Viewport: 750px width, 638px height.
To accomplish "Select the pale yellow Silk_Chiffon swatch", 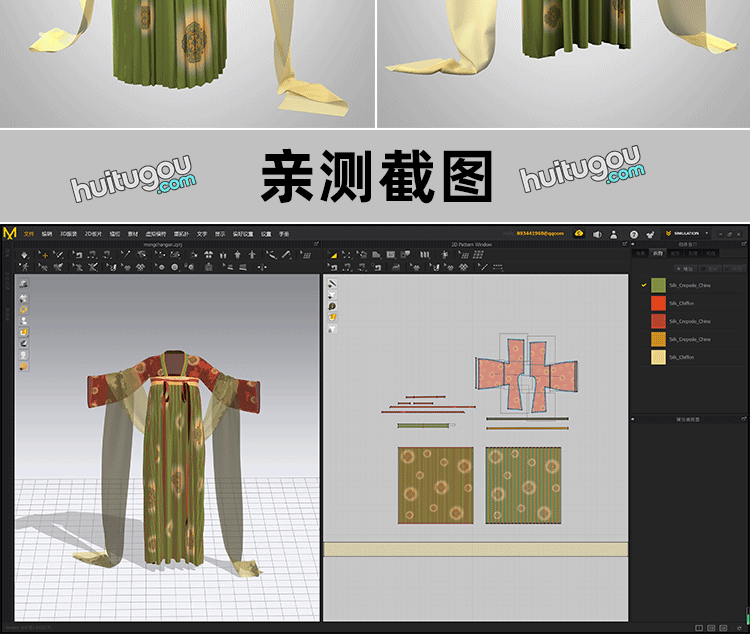I will tap(658, 357).
